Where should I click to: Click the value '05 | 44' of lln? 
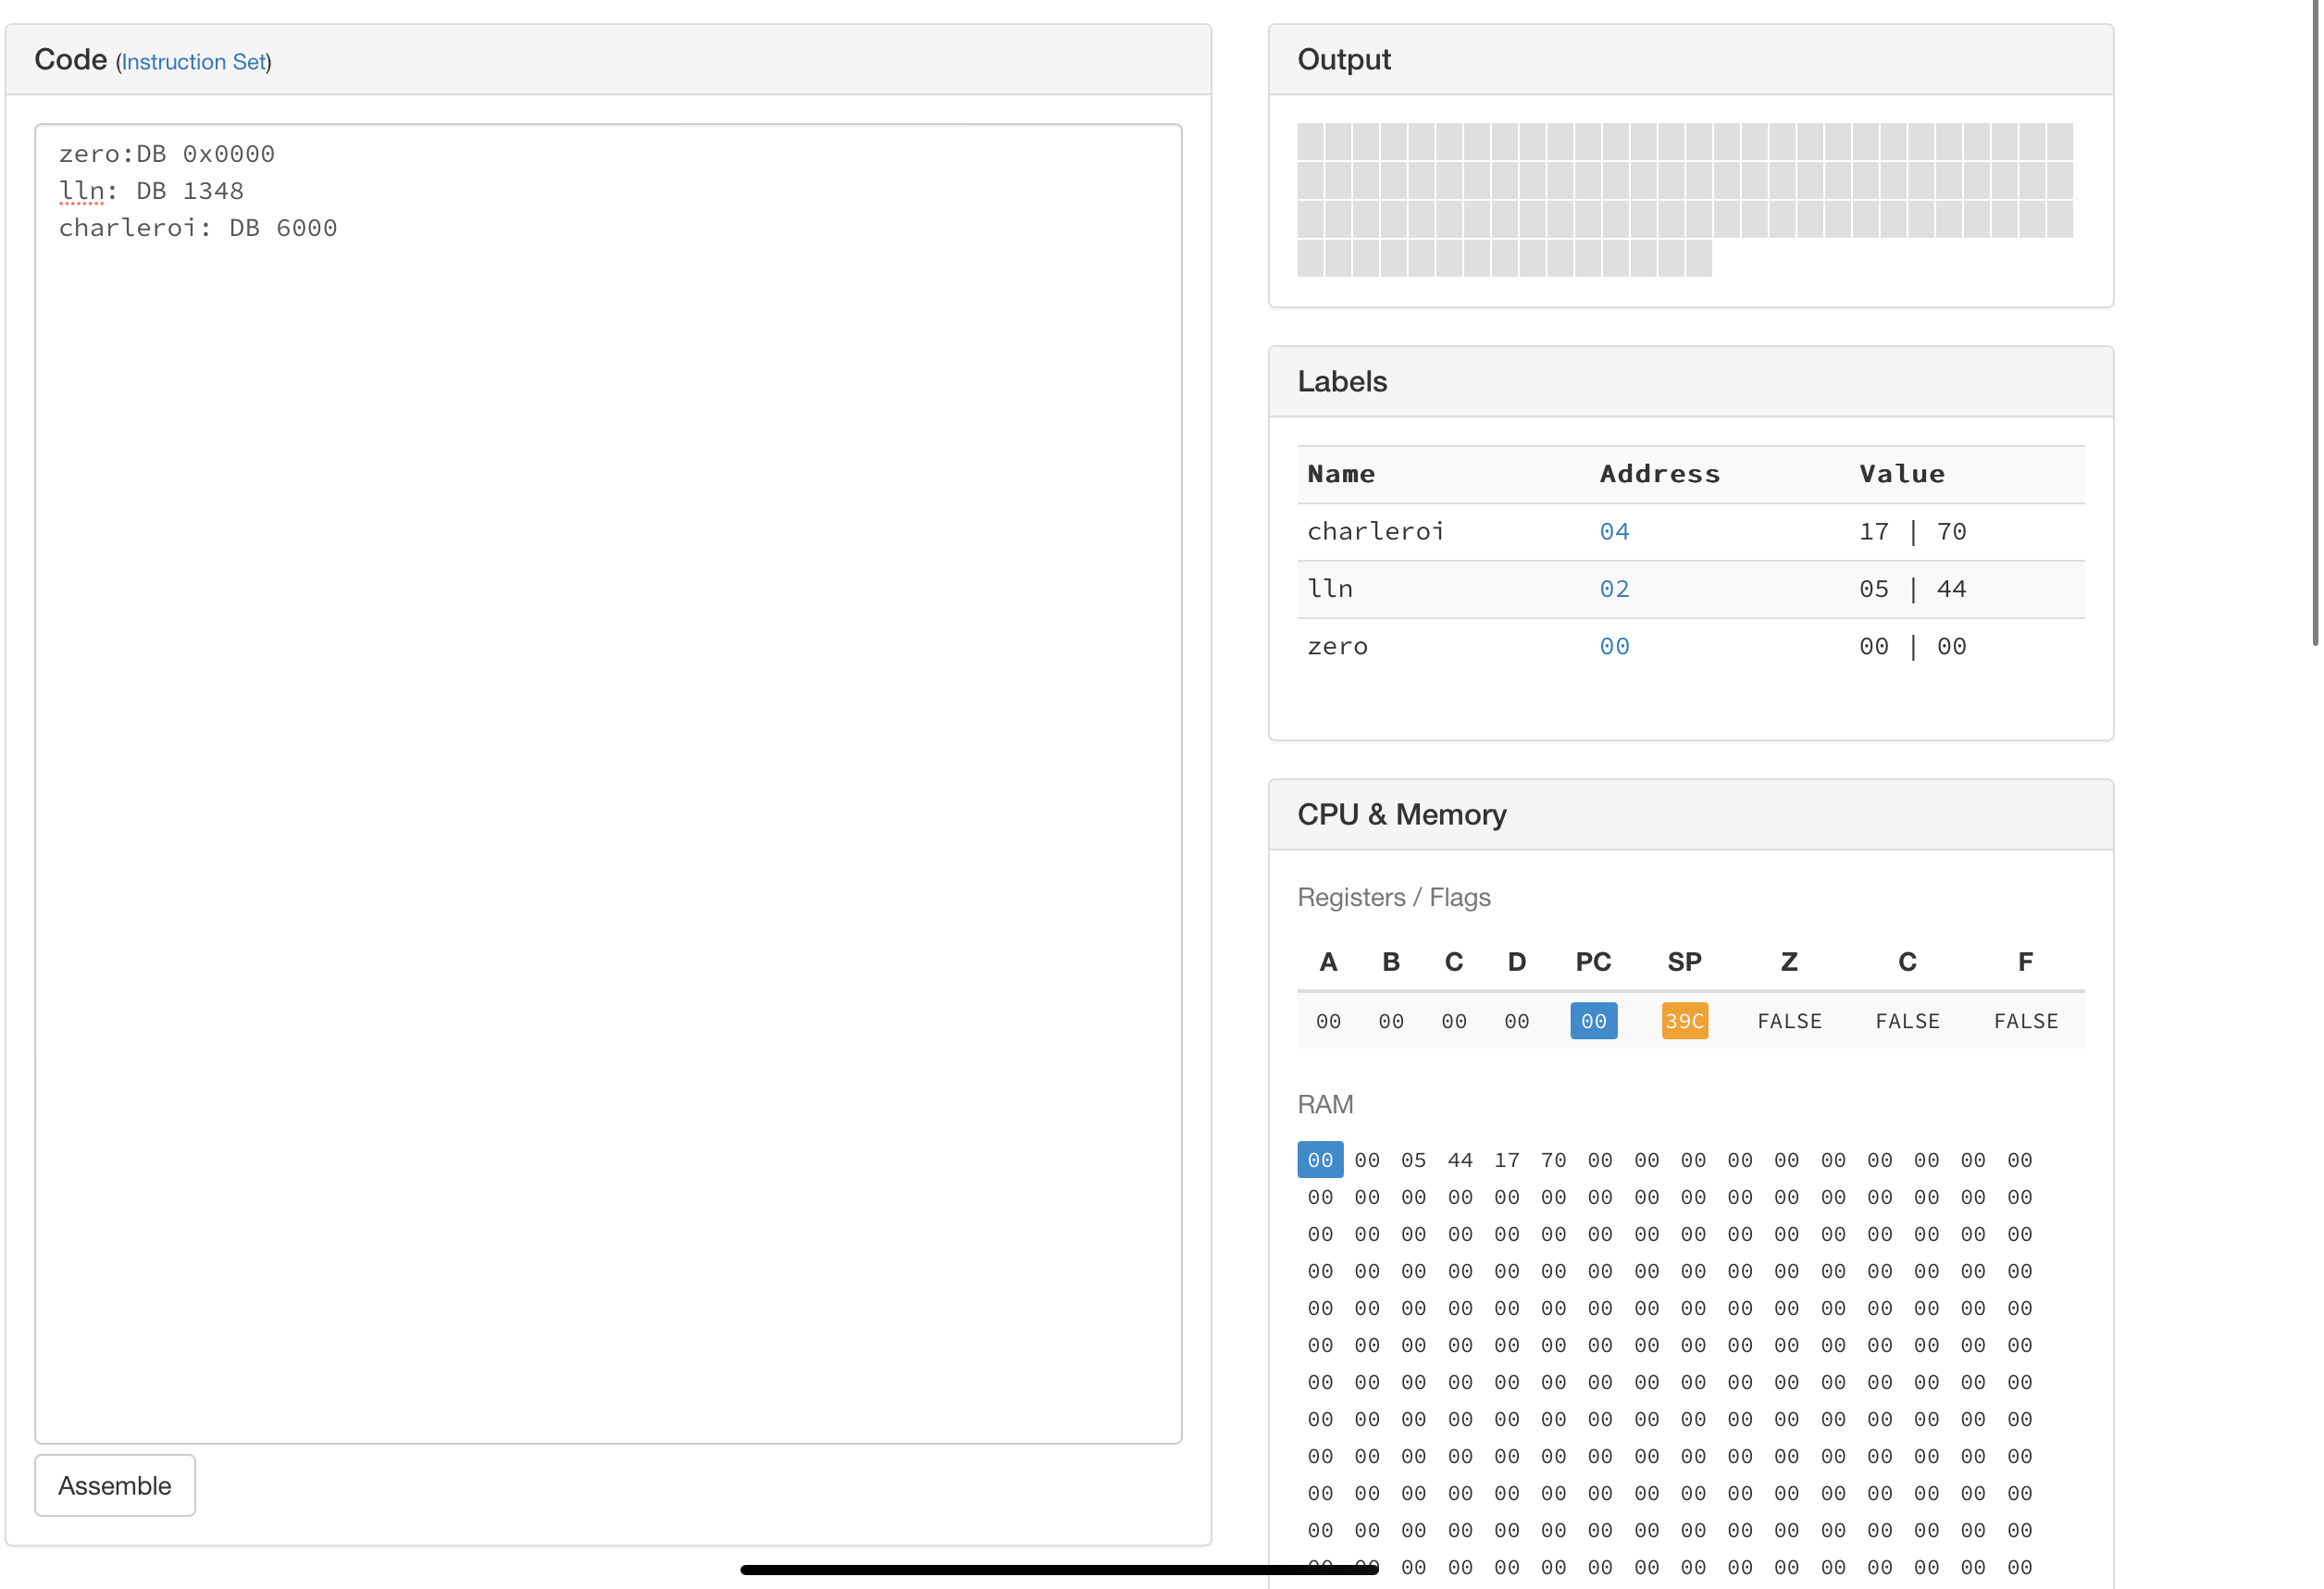click(x=1912, y=589)
